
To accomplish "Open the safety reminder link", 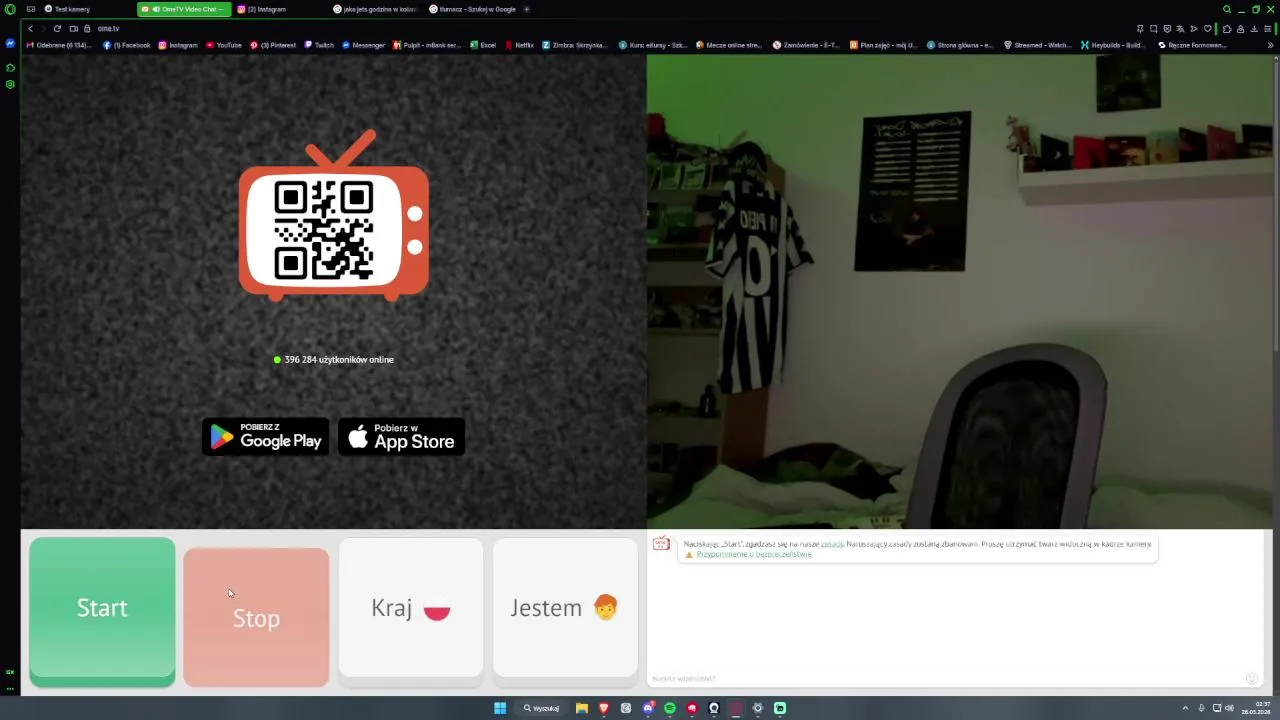I will point(754,554).
